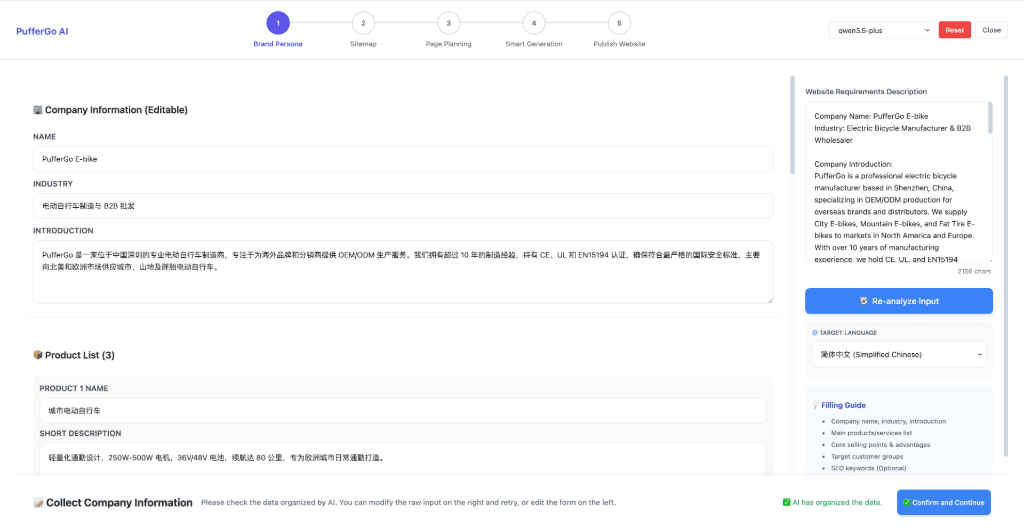Click the company NAME input field
Image resolution: width=1024 pixels, height=529 pixels.
point(403,159)
